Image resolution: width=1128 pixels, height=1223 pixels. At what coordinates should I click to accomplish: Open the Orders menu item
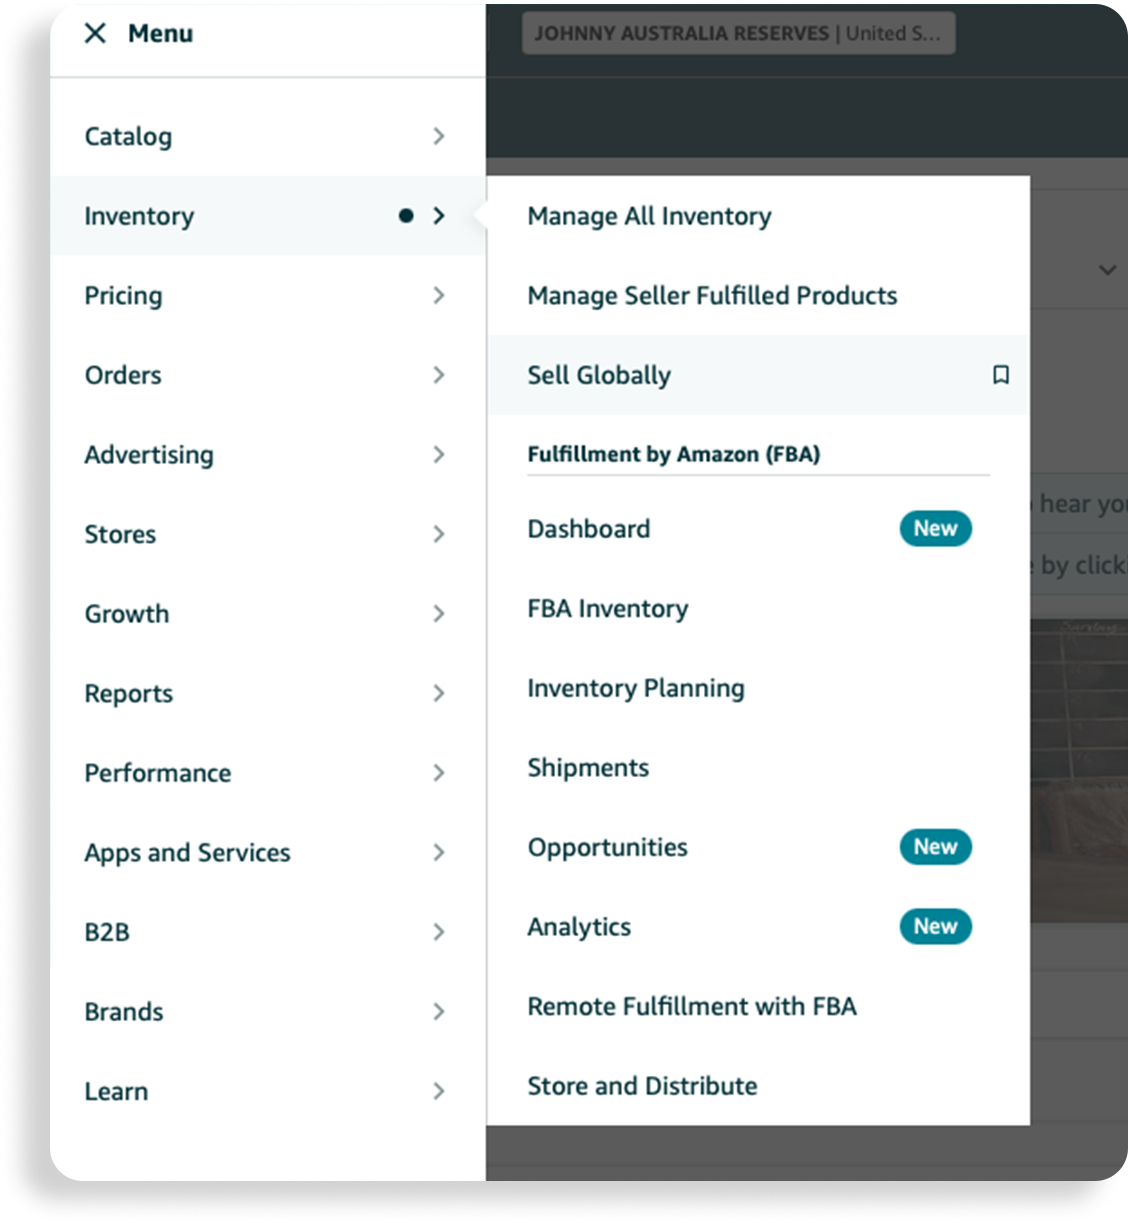[268, 374]
